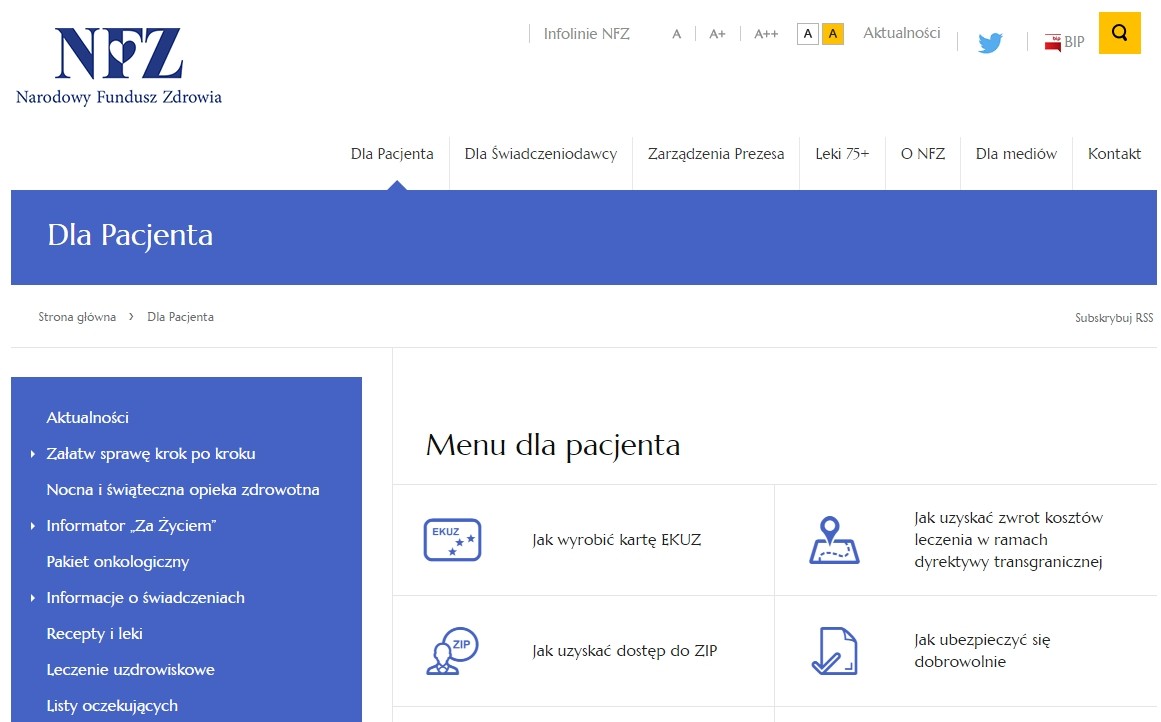Open Listy oczekujących sidebar link
The height and width of the screenshot is (722, 1161).
click(112, 706)
